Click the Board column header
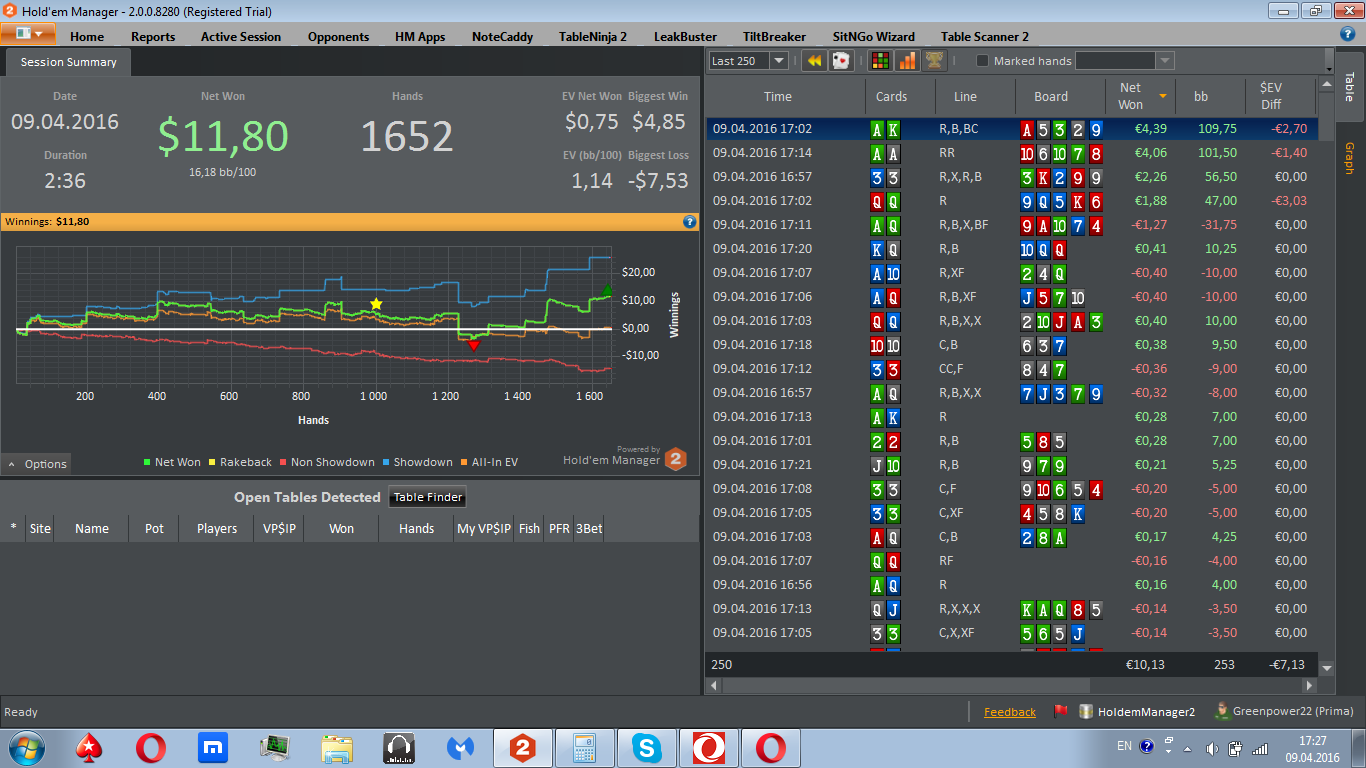The height and width of the screenshot is (768, 1366). coord(1051,97)
